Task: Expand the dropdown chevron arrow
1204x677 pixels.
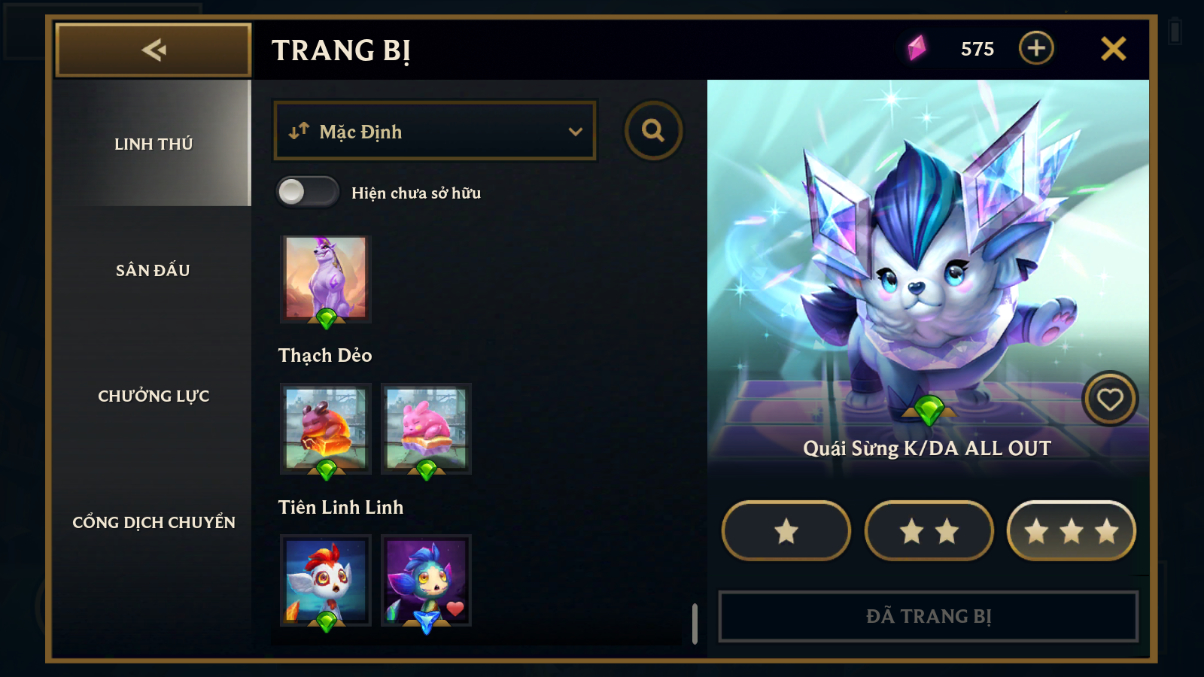Action: [575, 132]
